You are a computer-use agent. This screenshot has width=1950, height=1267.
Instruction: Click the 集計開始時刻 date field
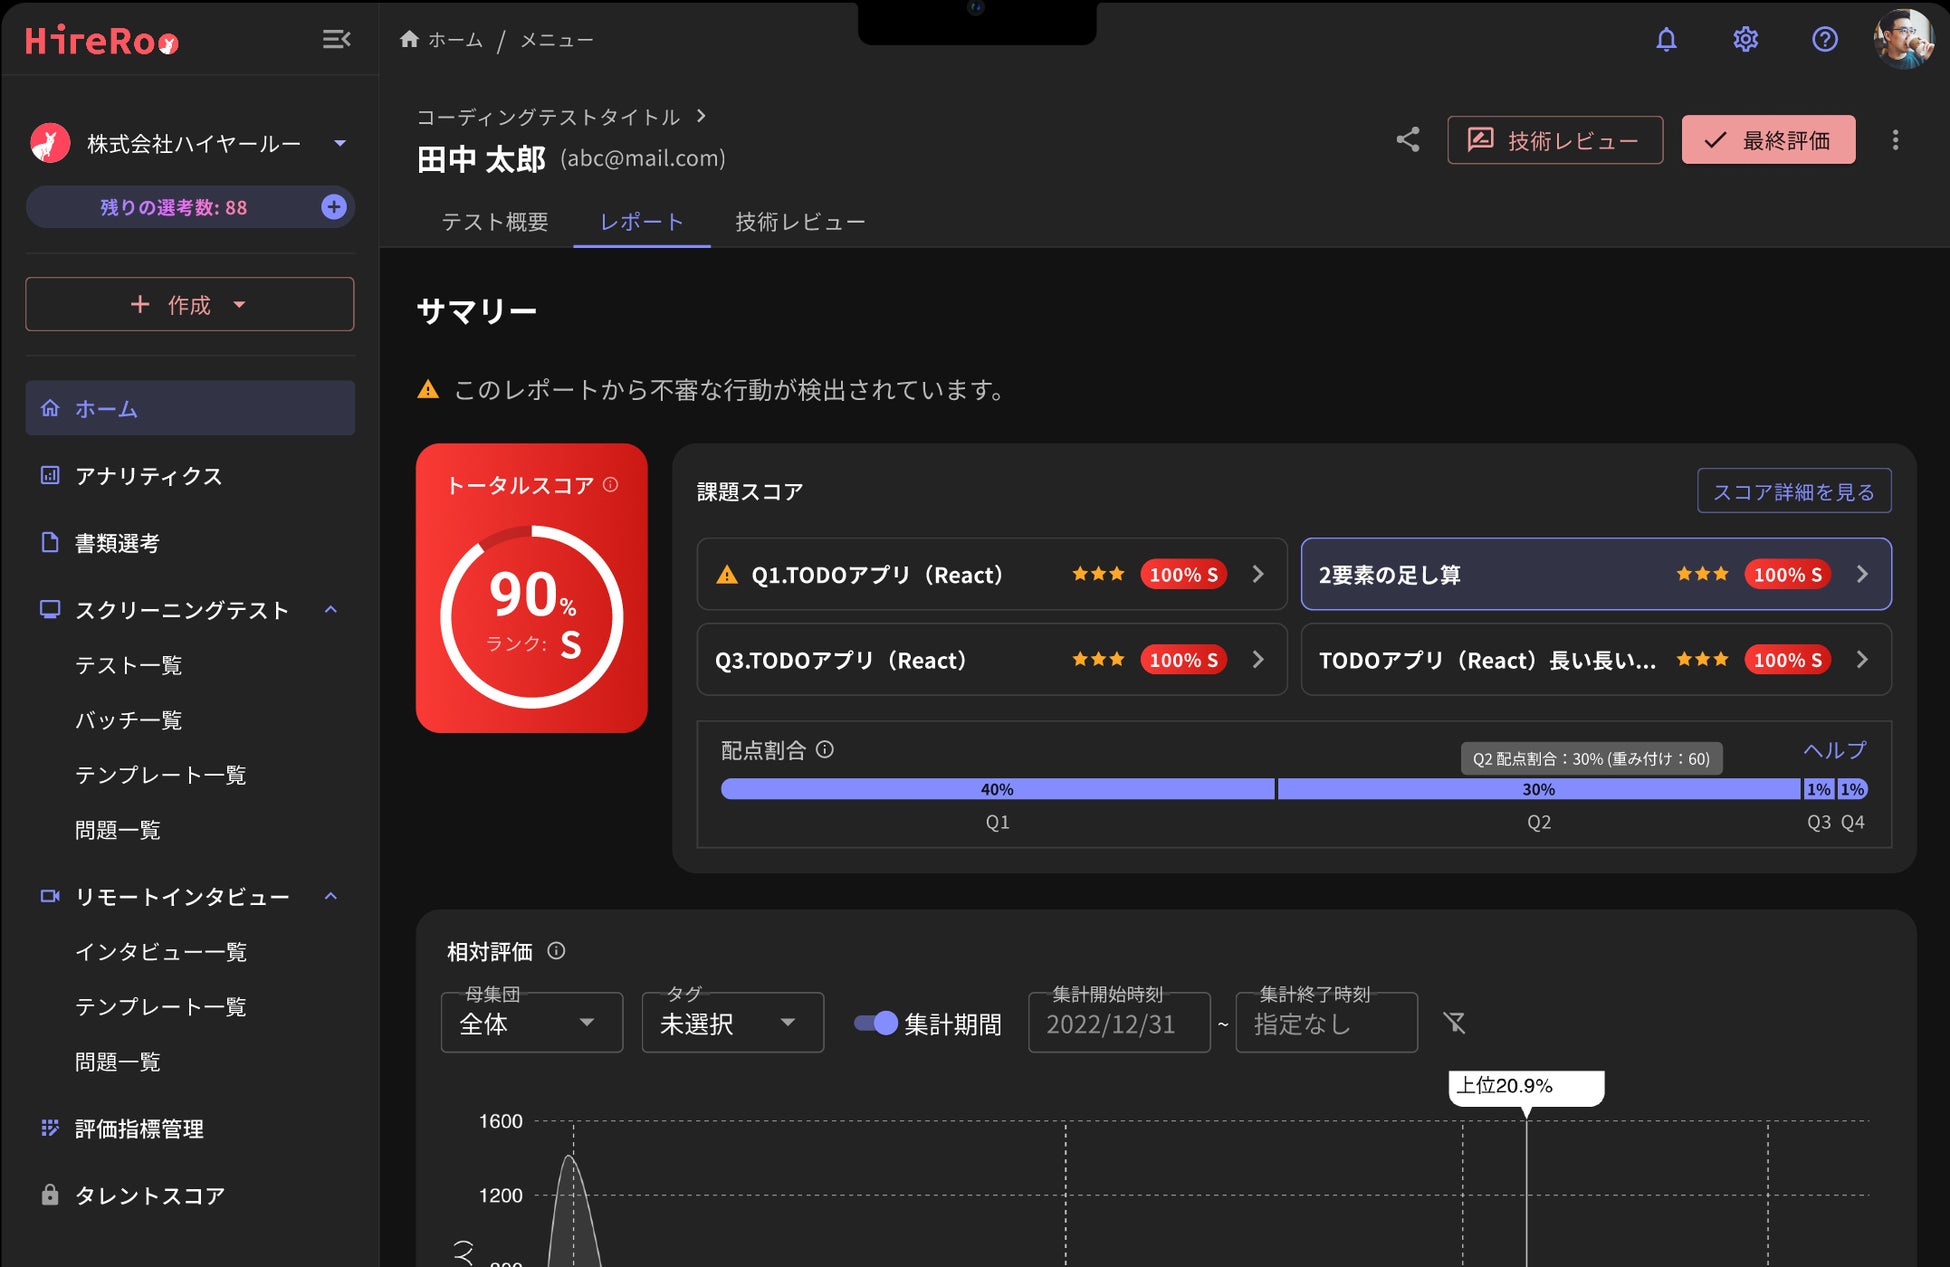pos(1118,1024)
